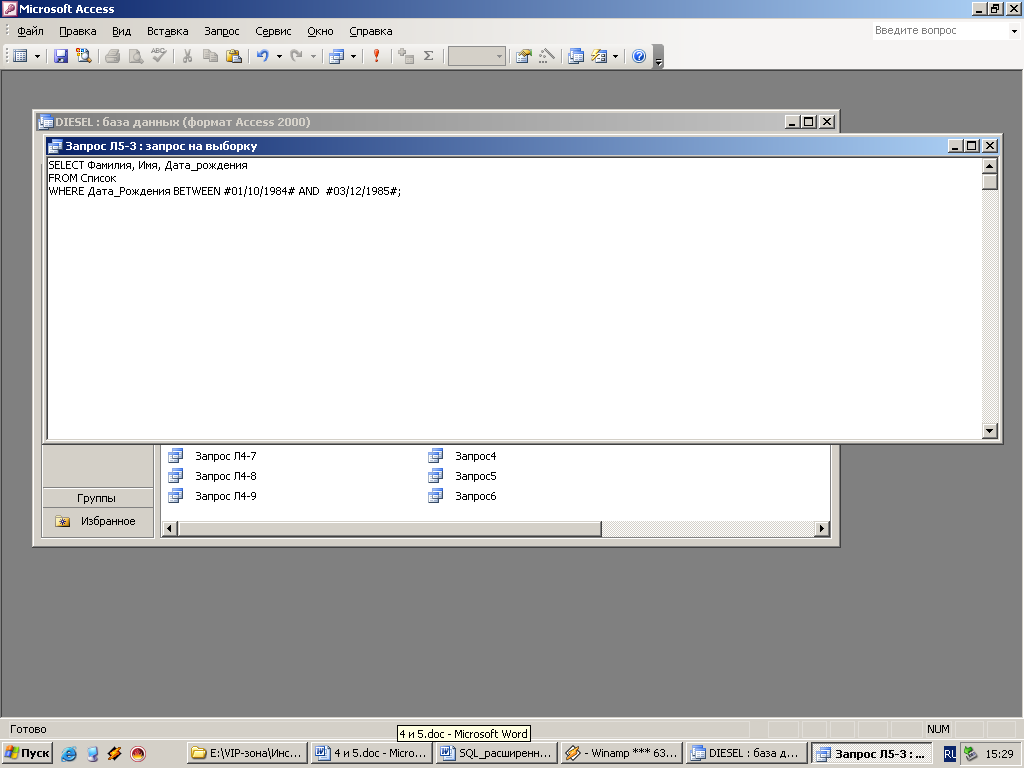Click the Database Window toolbar icon
1024x768 pixels.
click(575, 56)
